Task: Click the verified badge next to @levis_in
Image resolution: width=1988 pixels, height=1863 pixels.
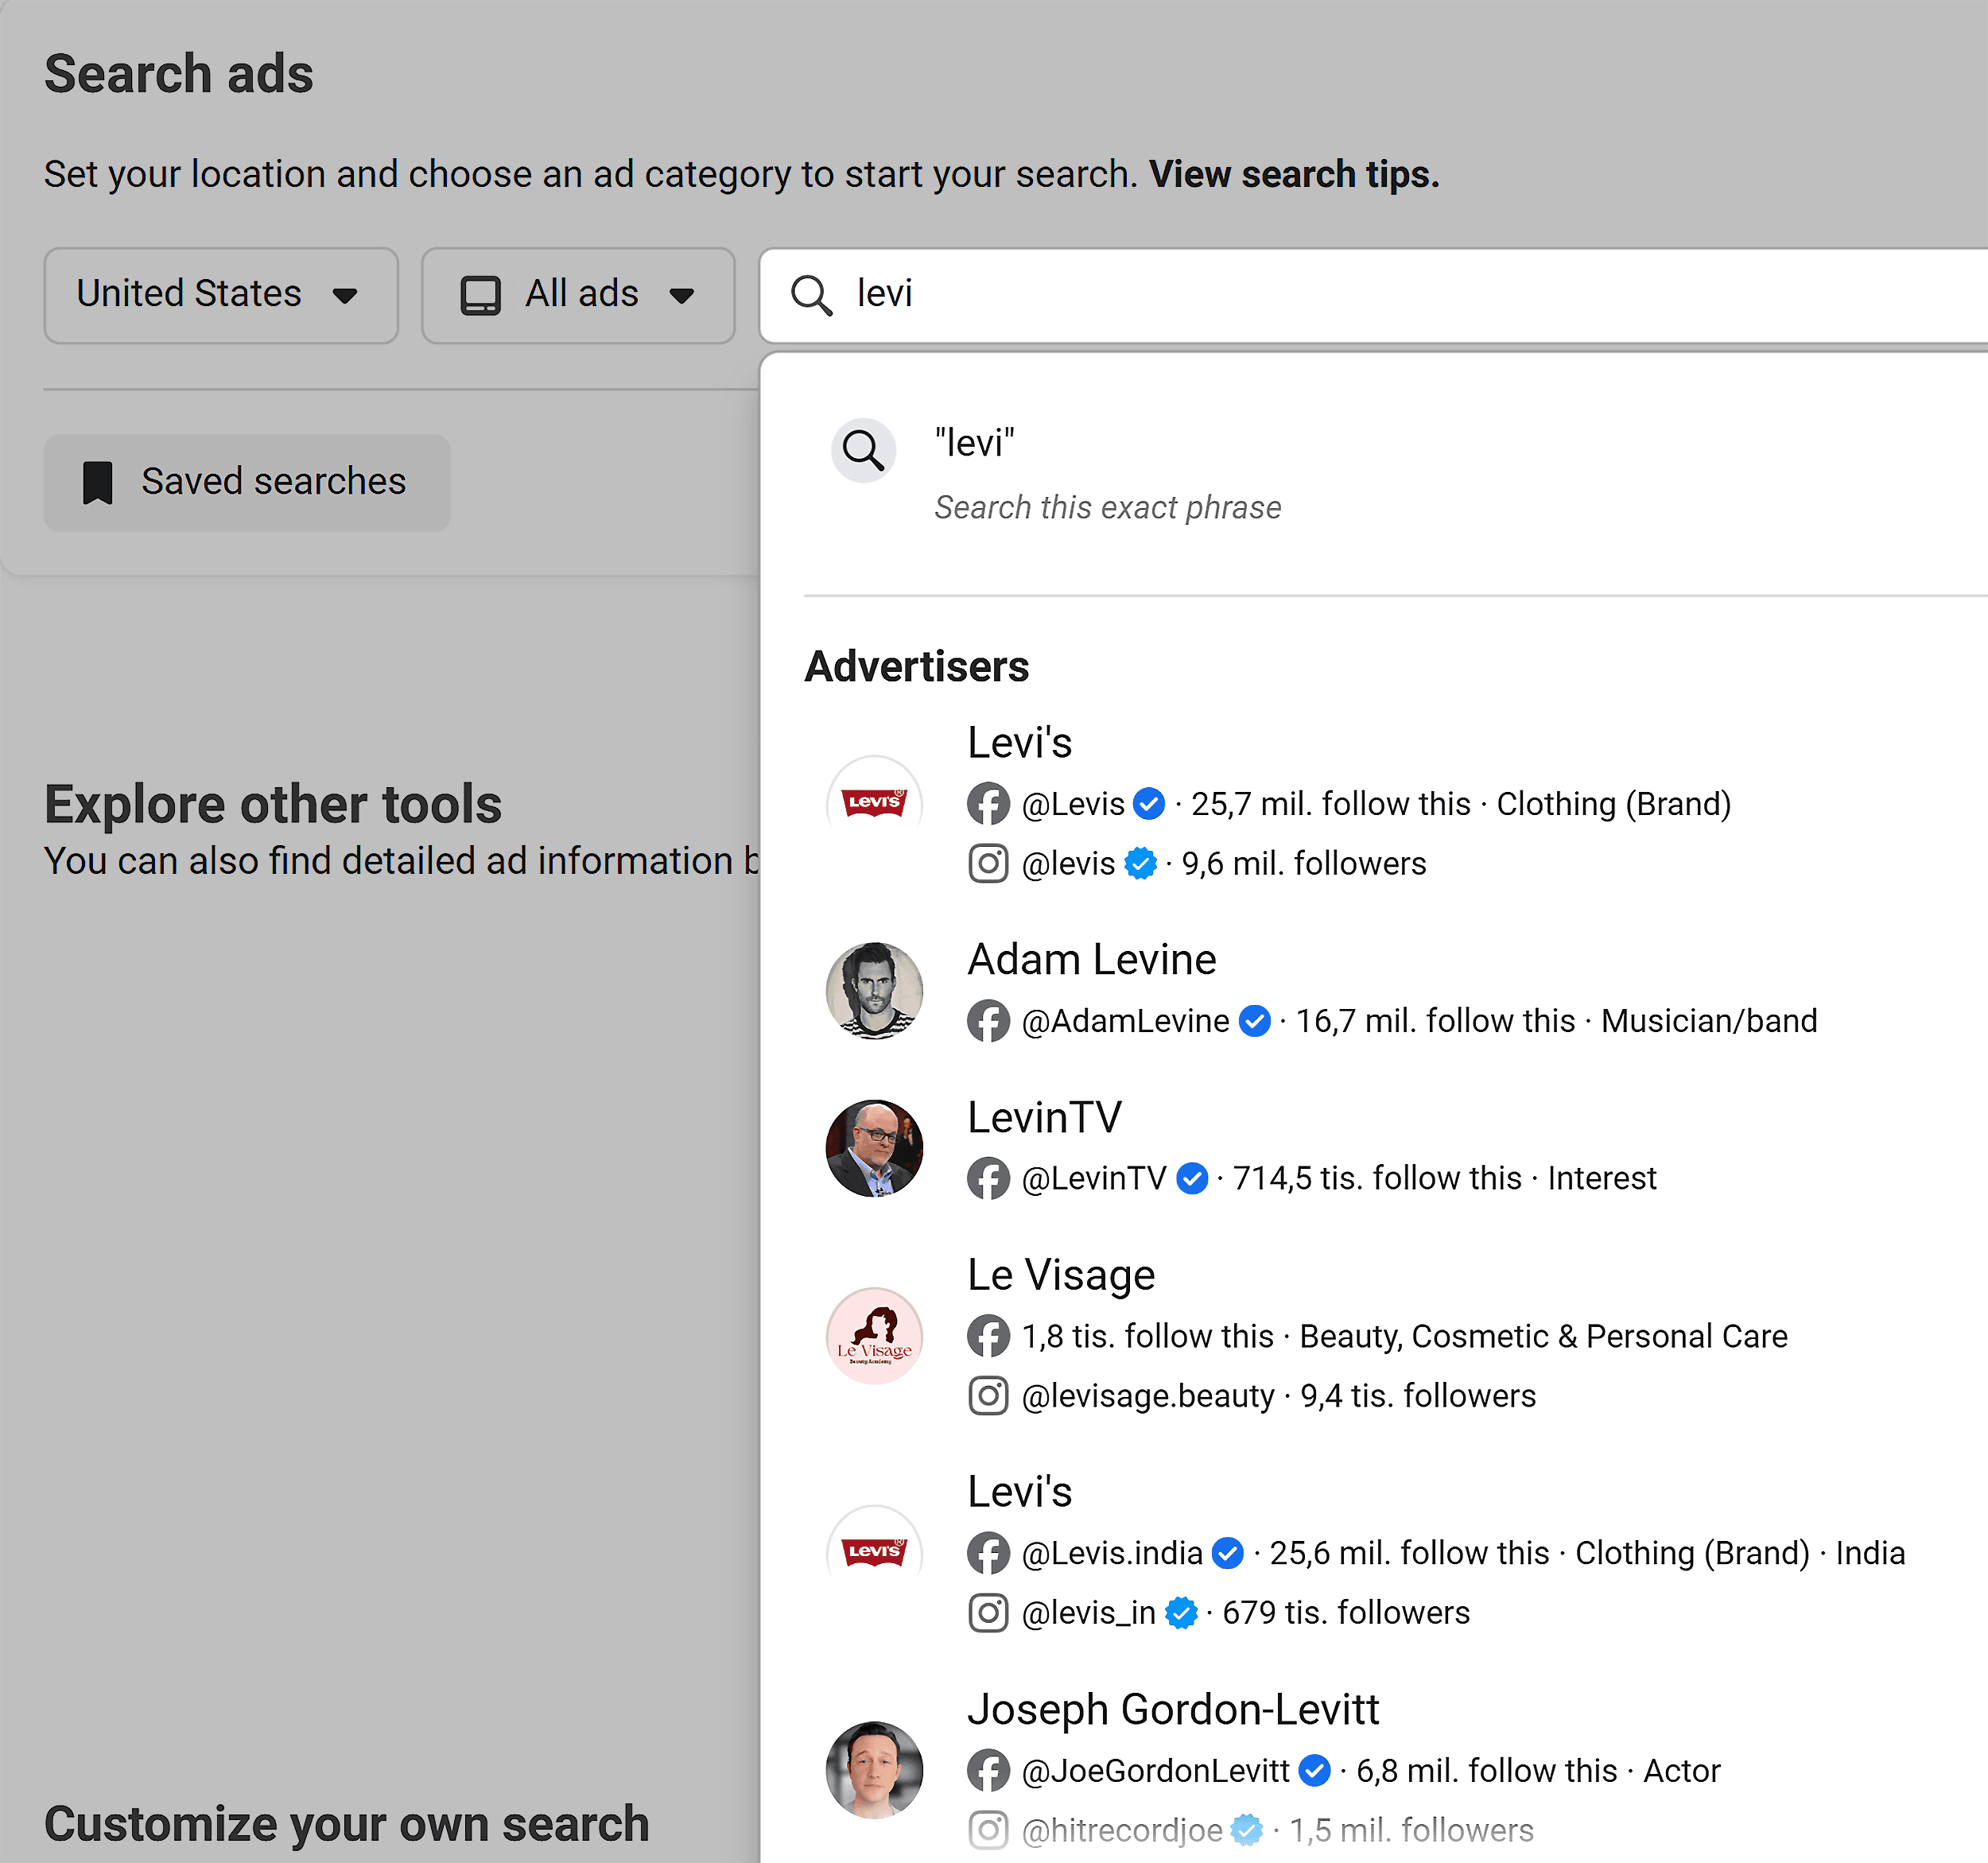Action: pyautogui.click(x=1181, y=1613)
